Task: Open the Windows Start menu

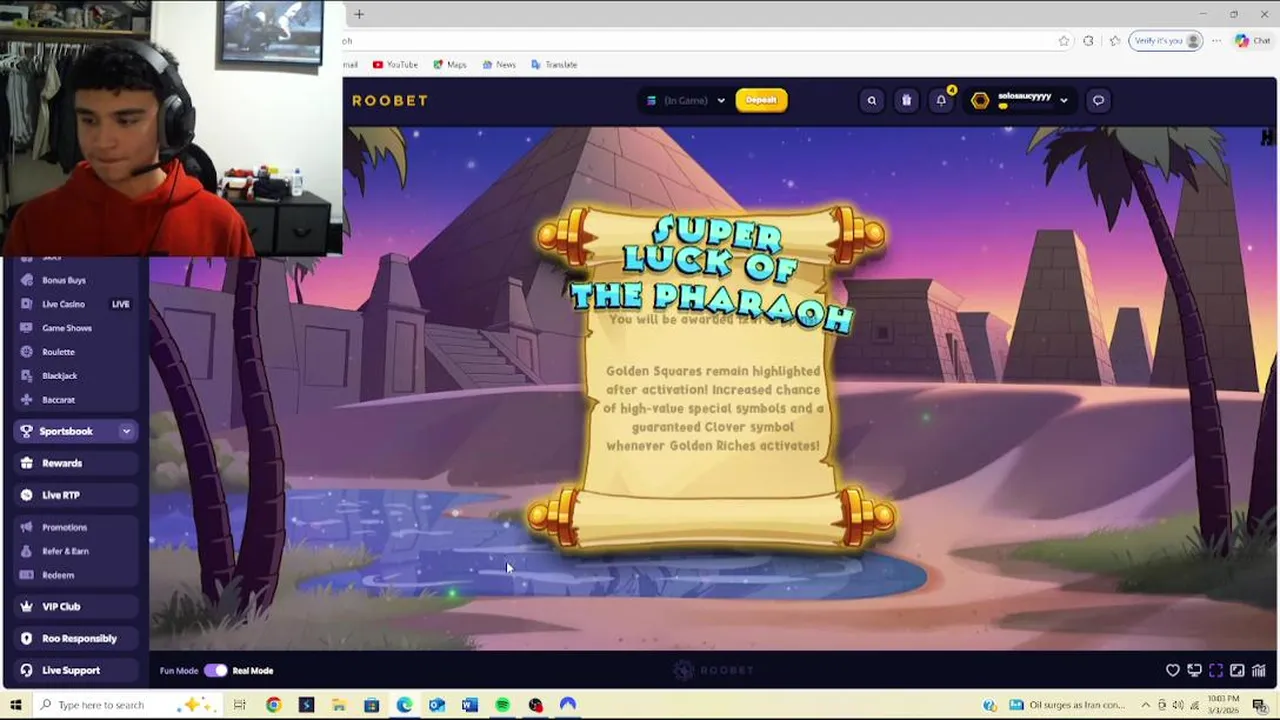Action: (x=15, y=705)
